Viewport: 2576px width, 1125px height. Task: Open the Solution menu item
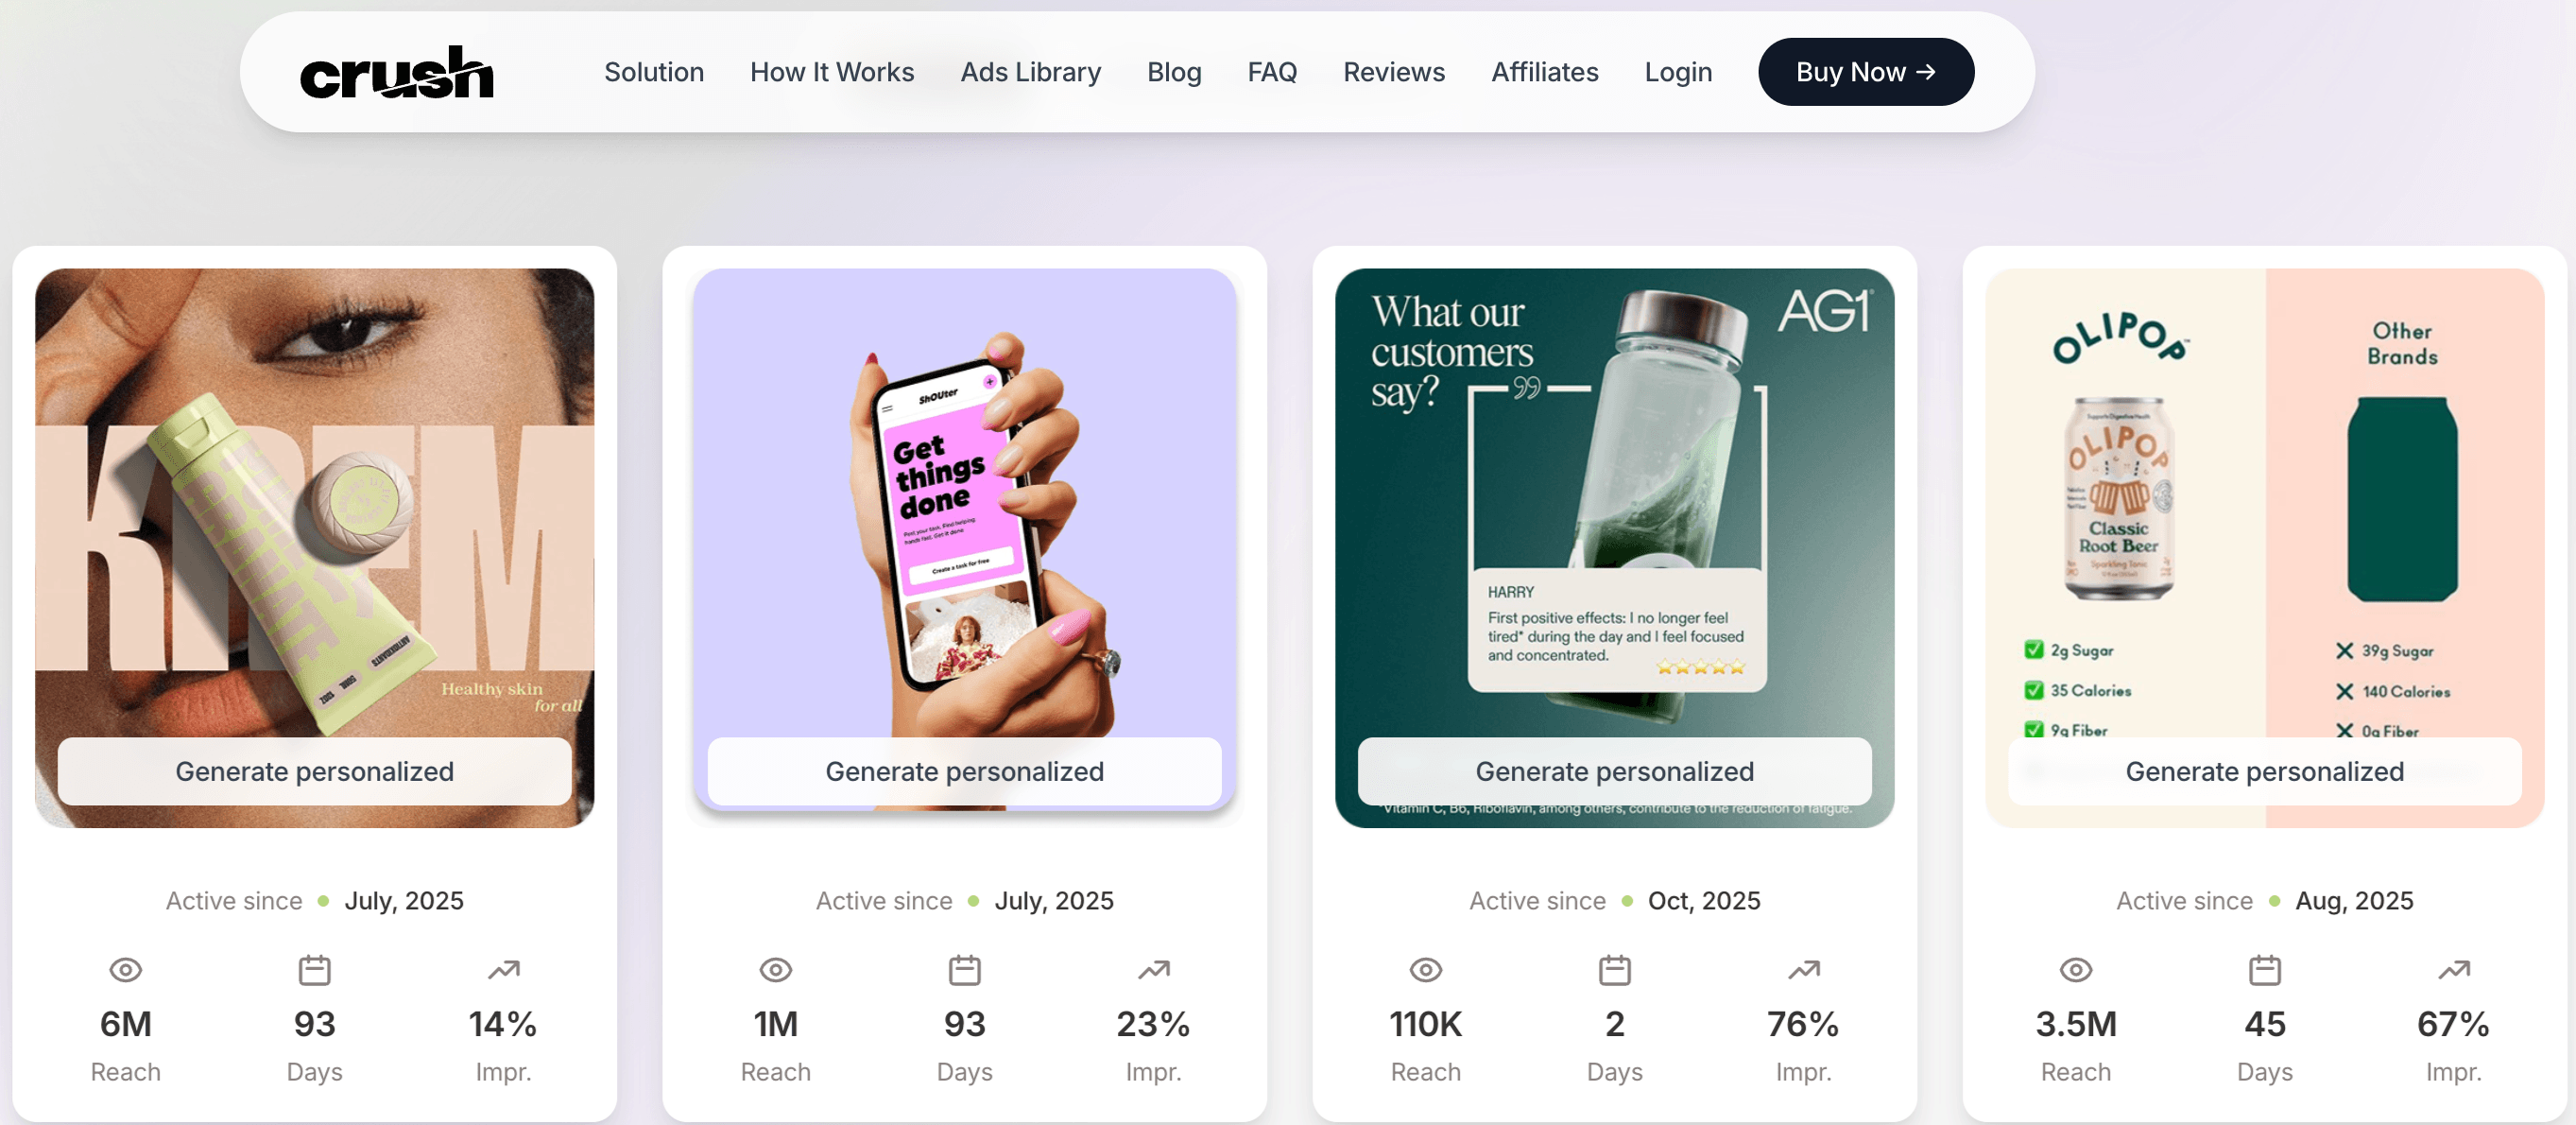point(654,72)
